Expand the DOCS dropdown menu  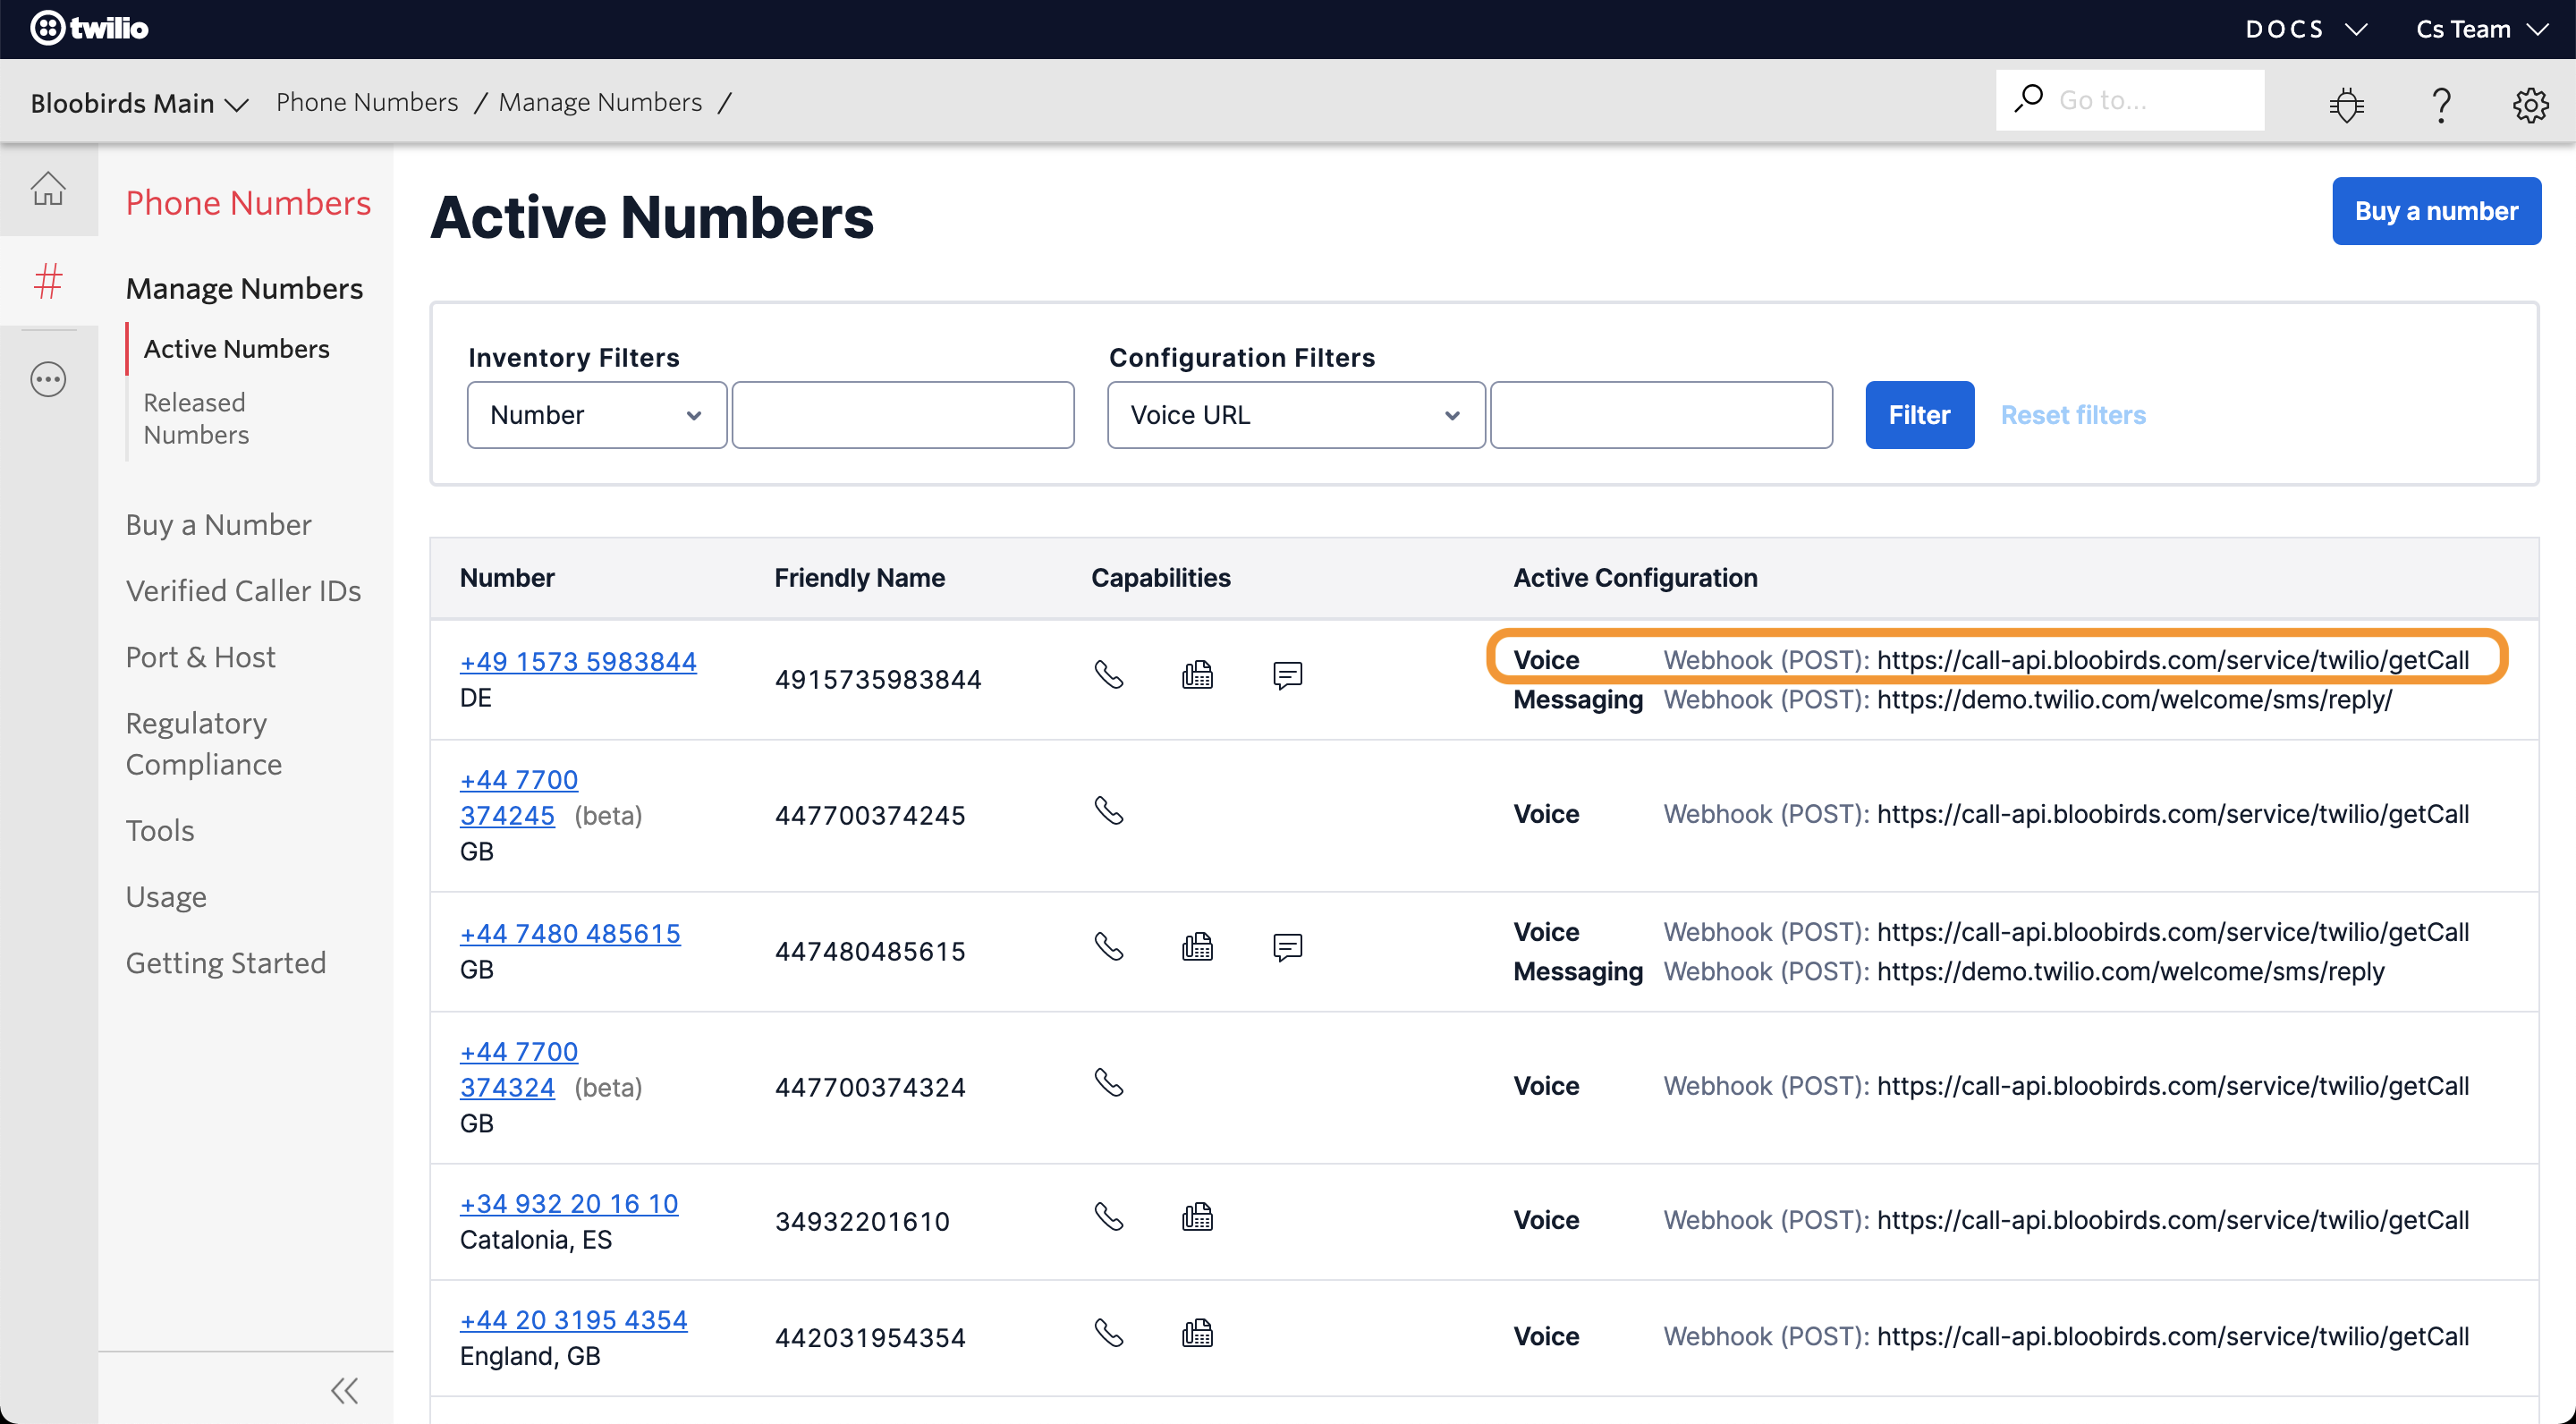pos(2307,29)
